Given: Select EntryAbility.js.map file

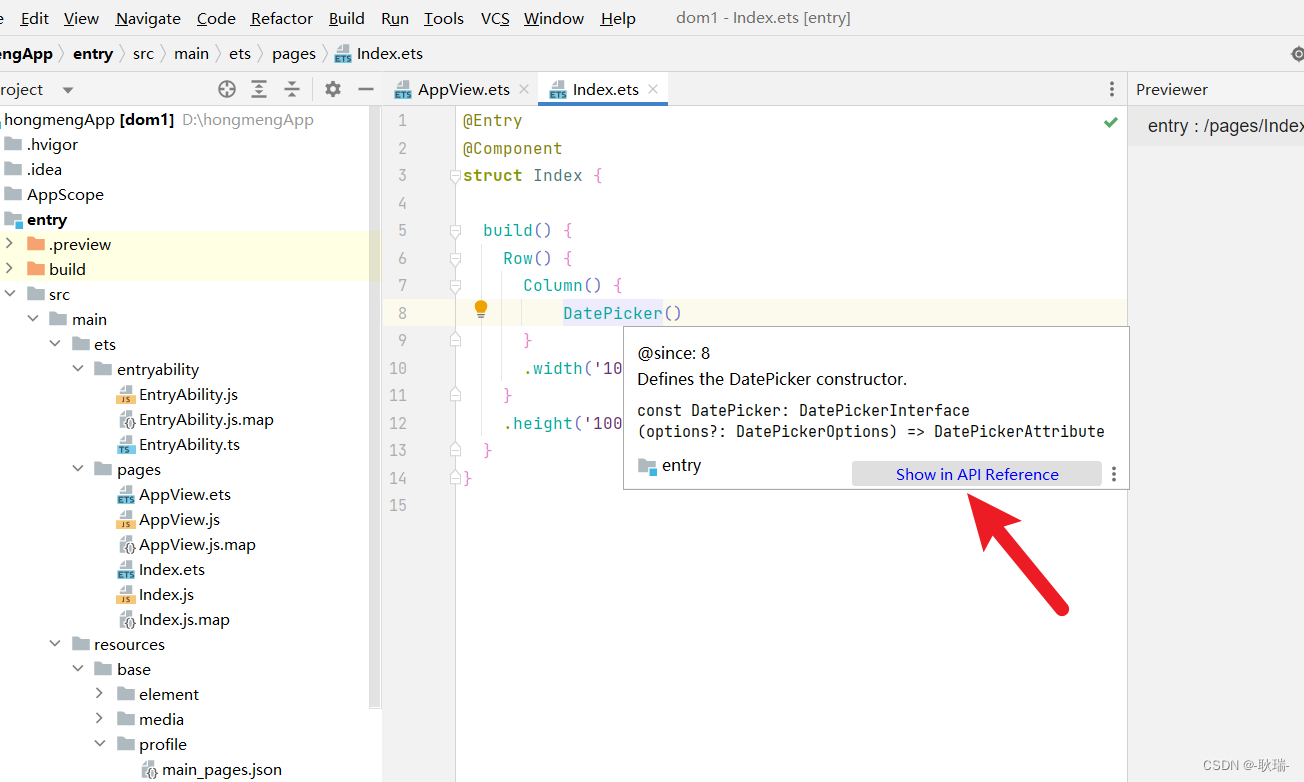Looking at the screenshot, I should pyautogui.click(x=206, y=419).
